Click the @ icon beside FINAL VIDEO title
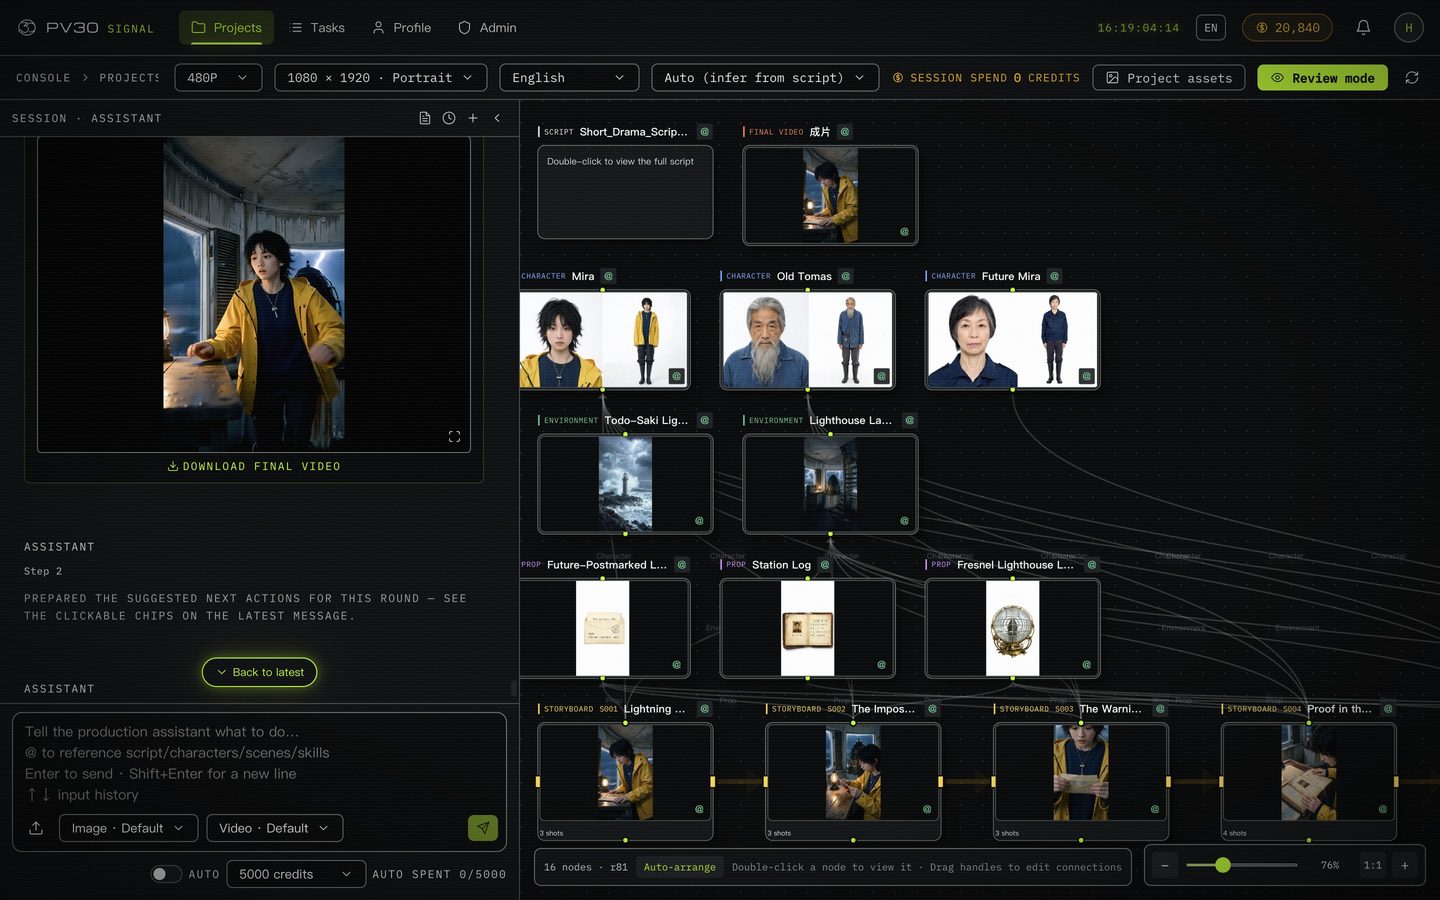 coord(845,132)
